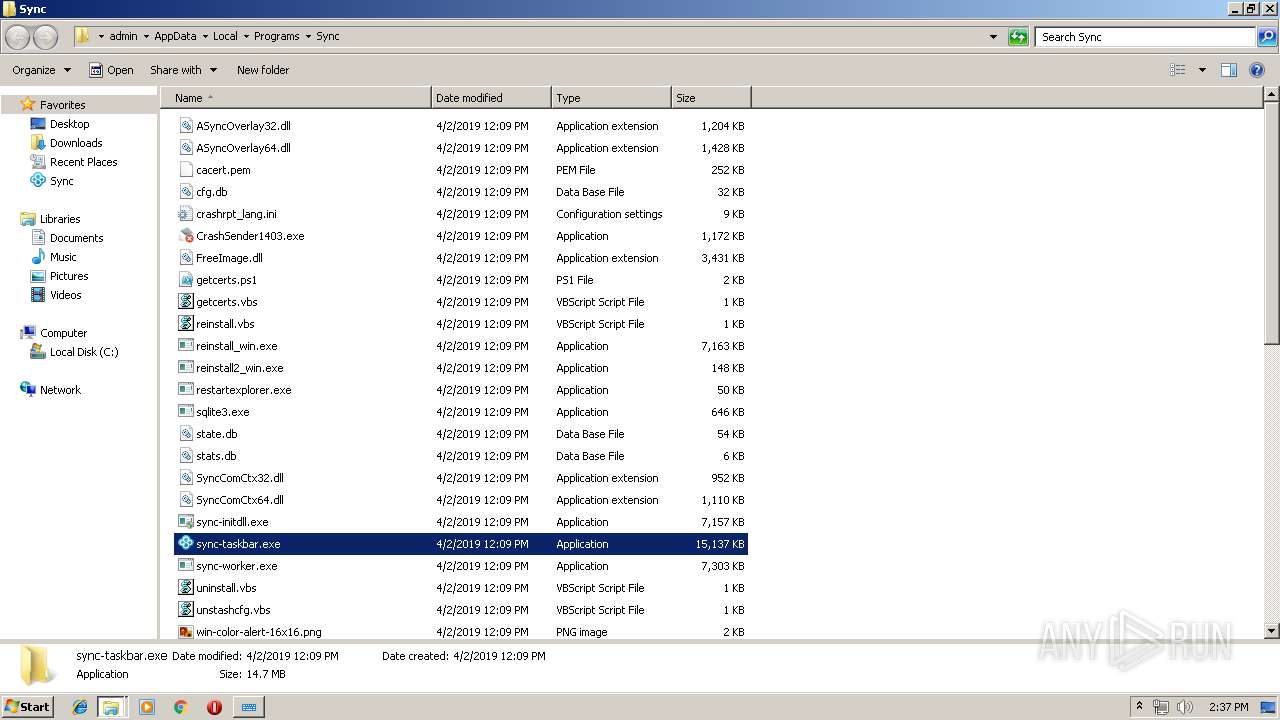Screen dimensions: 1280x720
Task: Select the sync-taskbar.exe file icon
Action: 185,543
